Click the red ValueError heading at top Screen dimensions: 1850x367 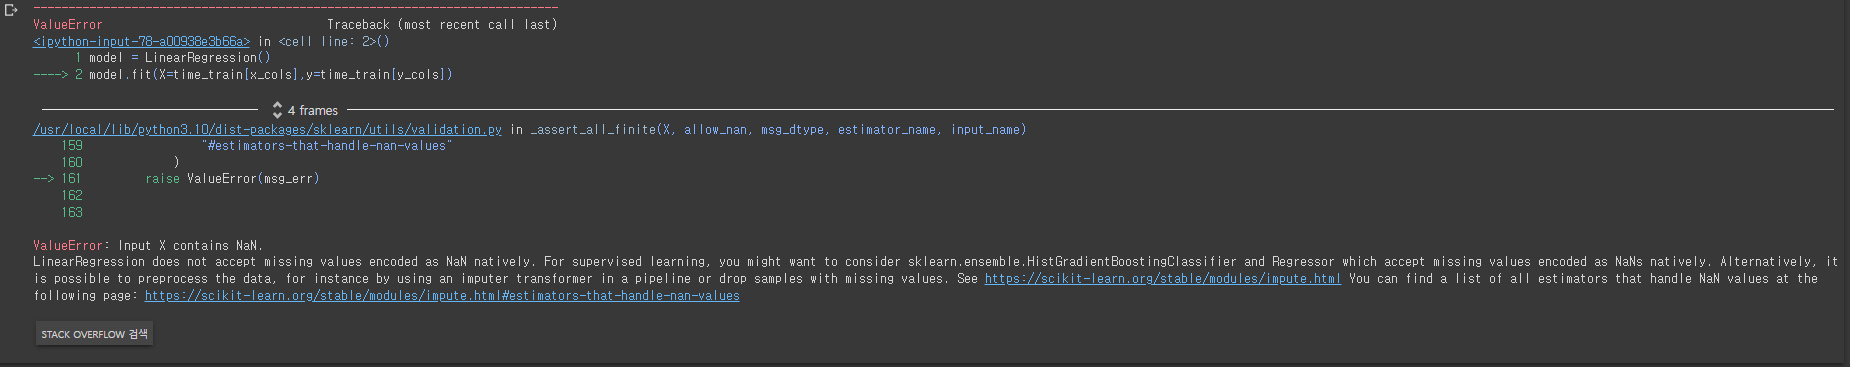click(67, 25)
